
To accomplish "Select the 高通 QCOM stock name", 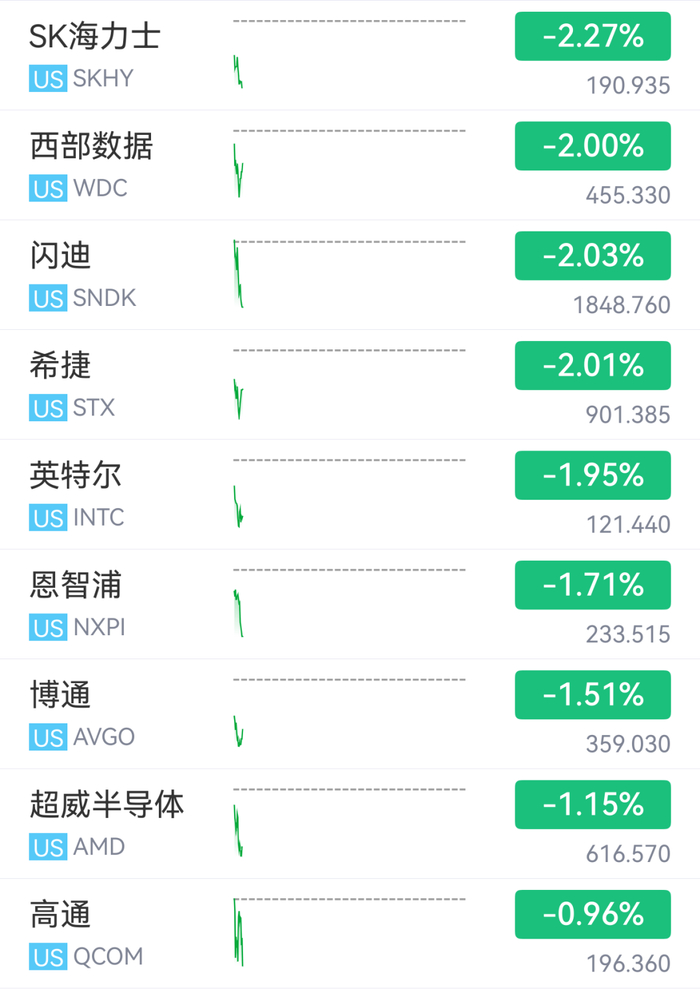I will (x=61, y=914).
